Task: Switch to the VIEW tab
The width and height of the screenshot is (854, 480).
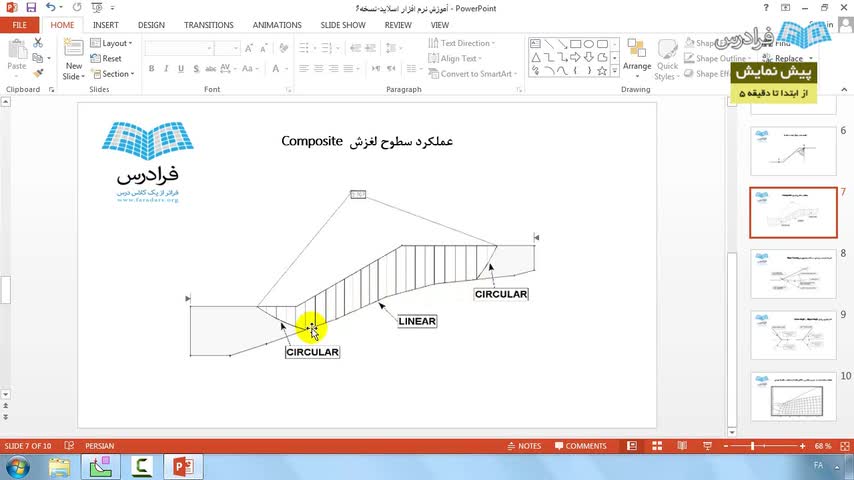Action: coord(440,25)
